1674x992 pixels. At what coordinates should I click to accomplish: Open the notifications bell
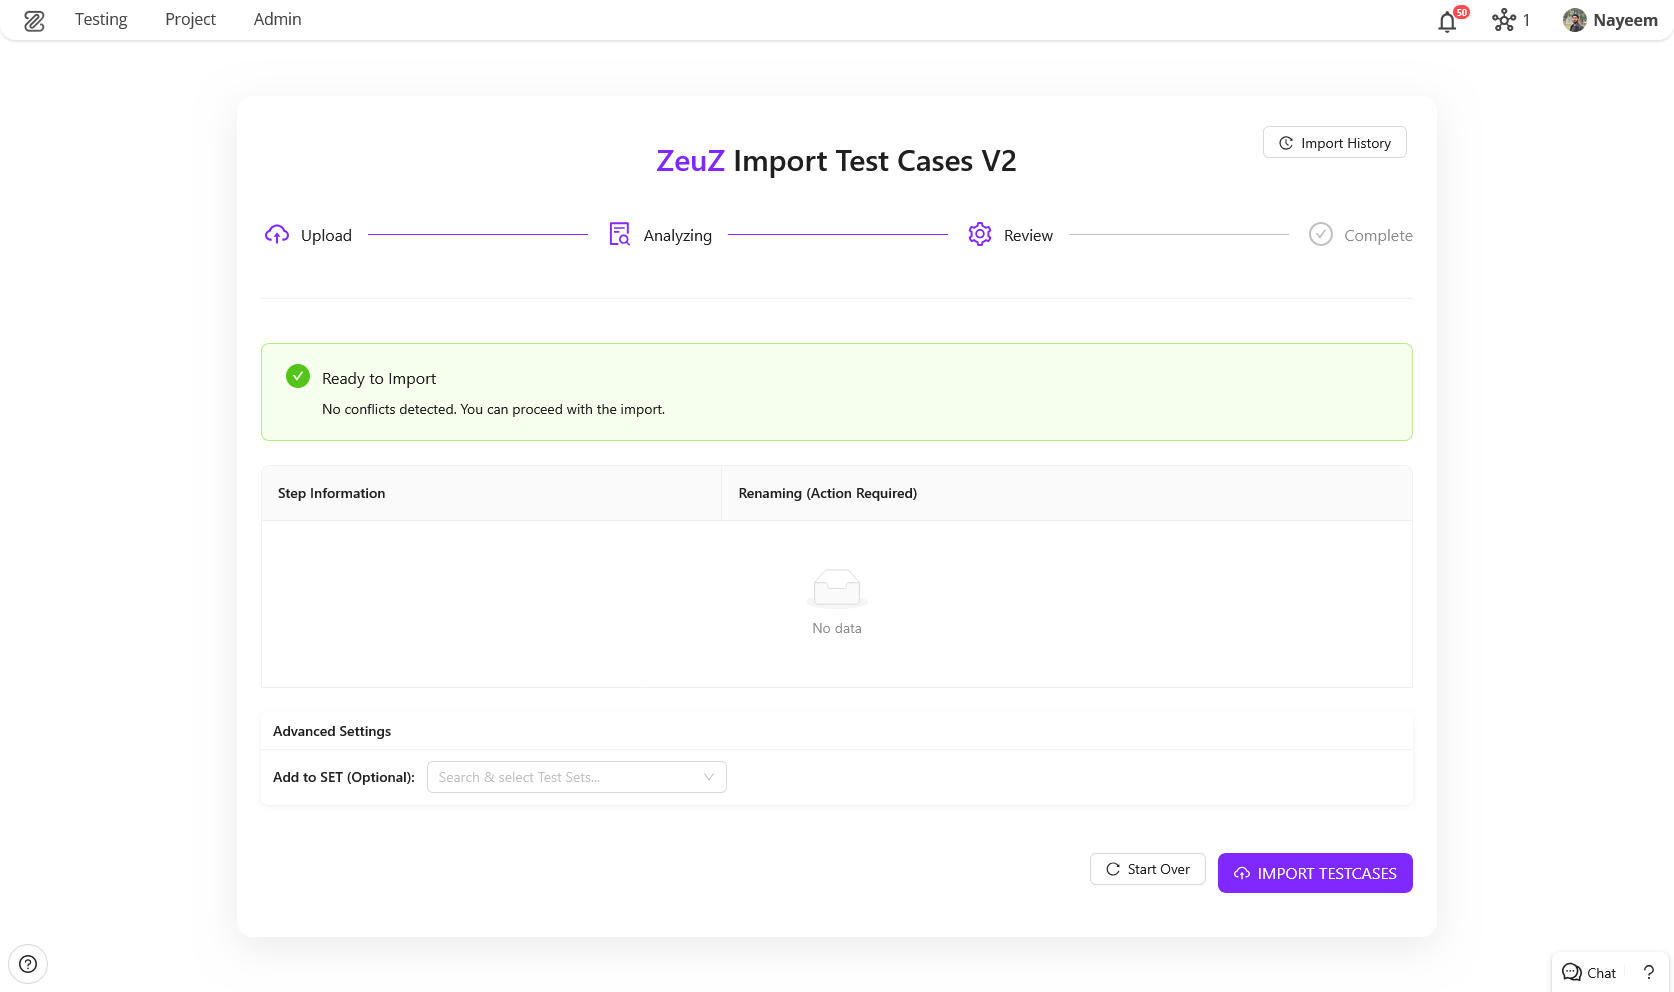(x=1447, y=21)
